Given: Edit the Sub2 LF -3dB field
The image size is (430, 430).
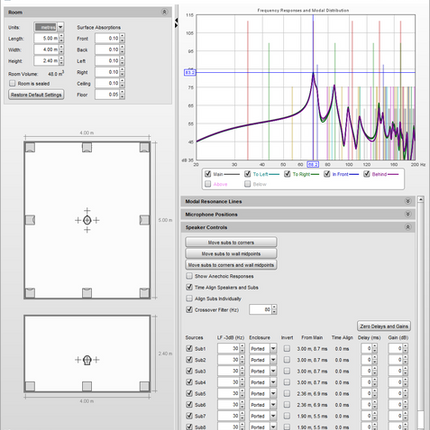Looking at the screenshot, I should 229,360.
